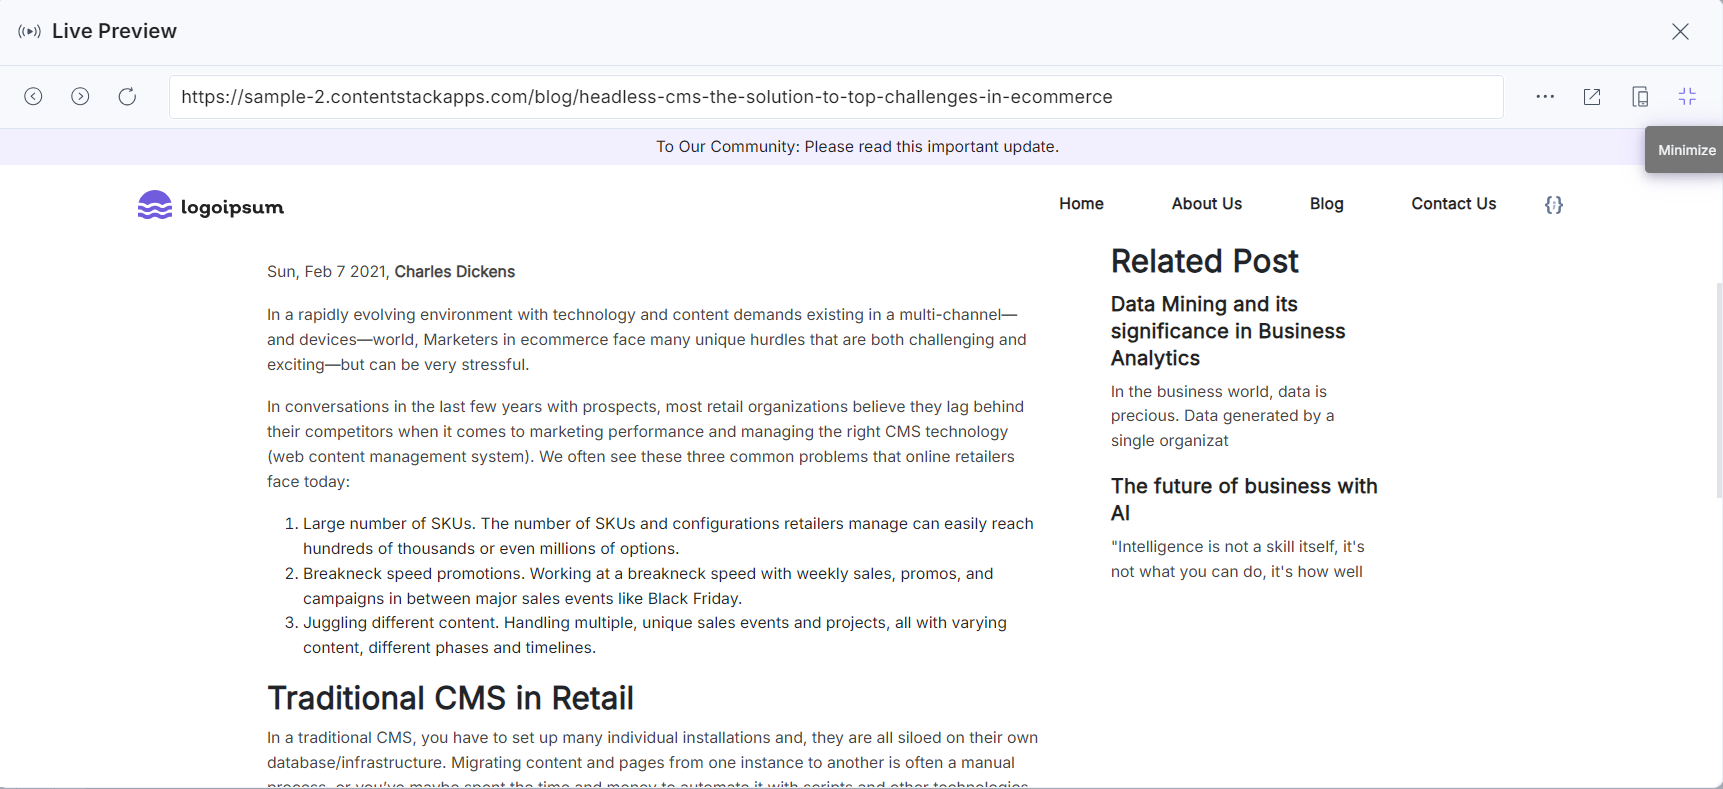
Task: Switch to mobile device view icon
Action: pyautogui.click(x=1640, y=97)
